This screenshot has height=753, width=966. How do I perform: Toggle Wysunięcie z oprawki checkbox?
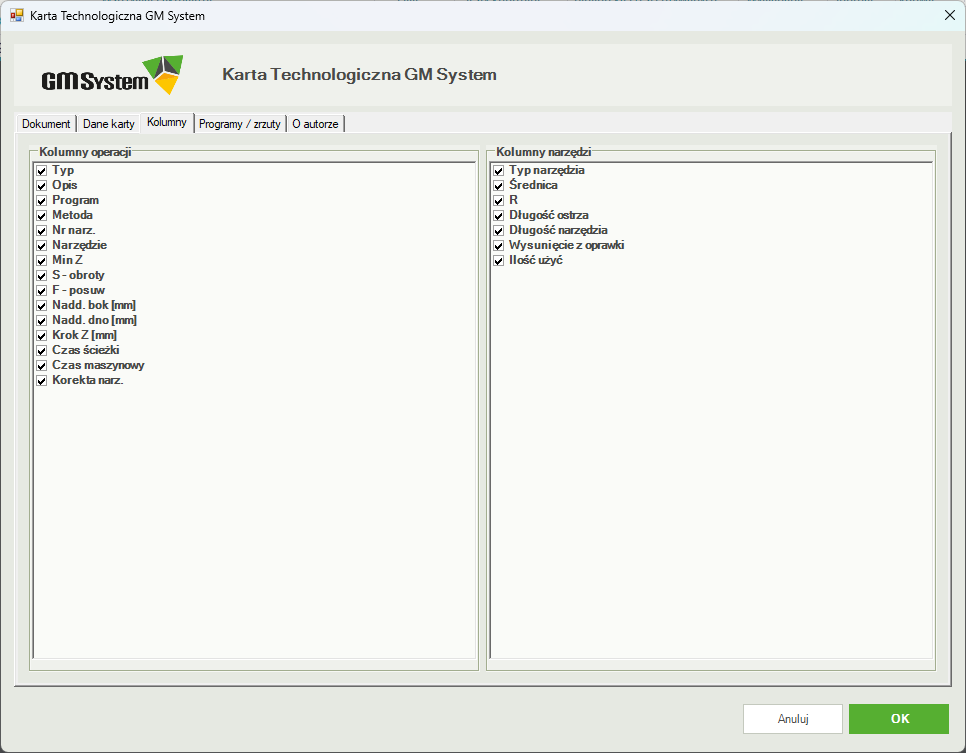point(499,246)
